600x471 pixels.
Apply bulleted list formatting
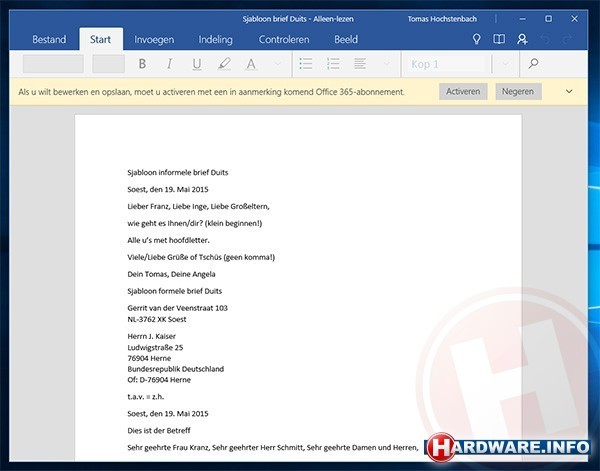point(306,64)
